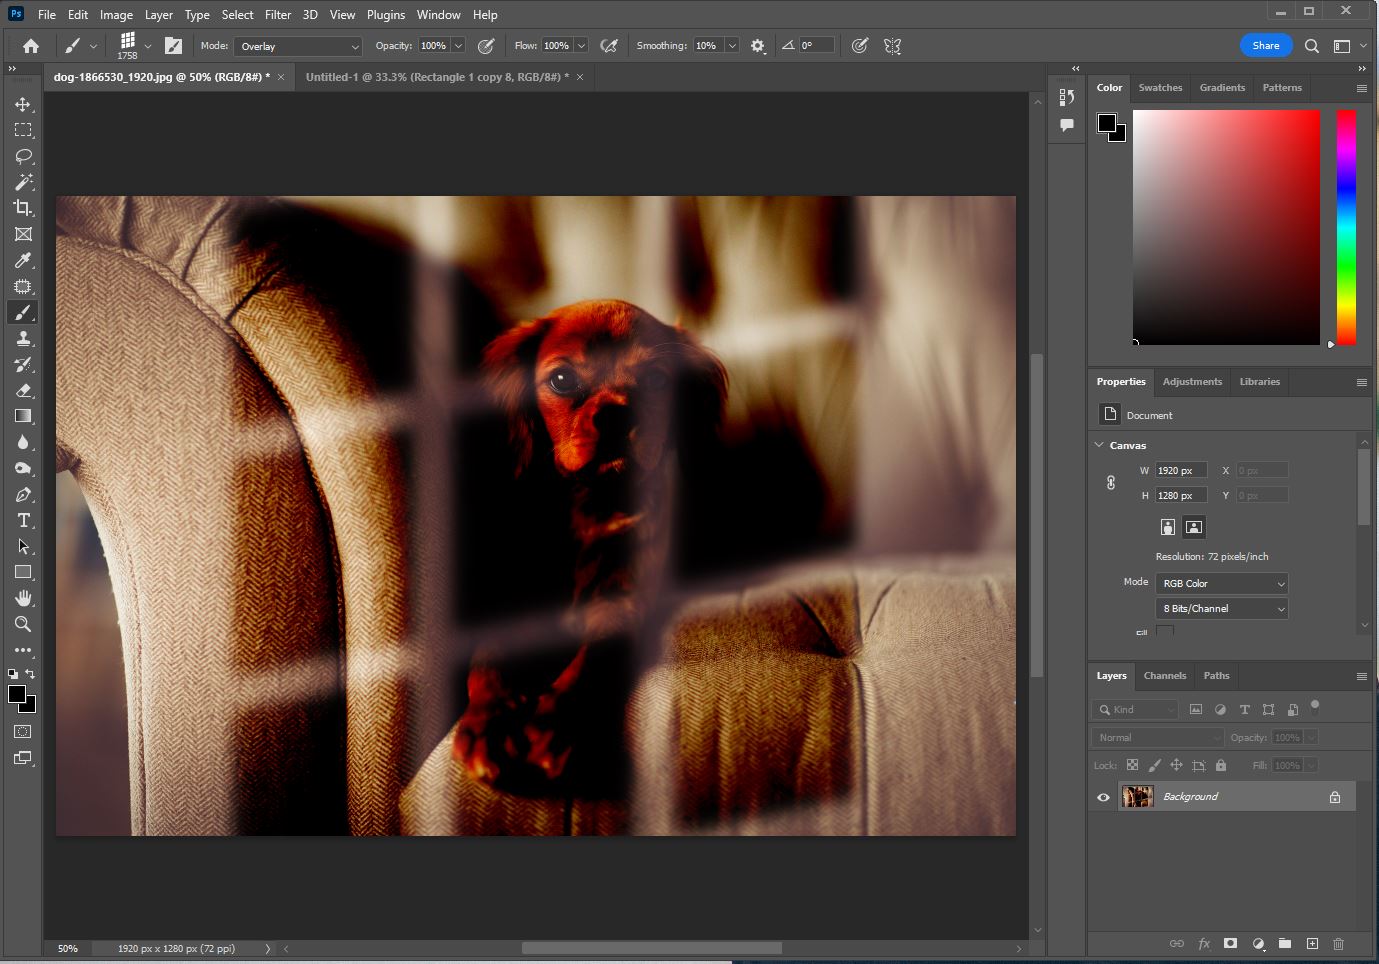Select the Rectangular Marquee tool

[x=23, y=130]
